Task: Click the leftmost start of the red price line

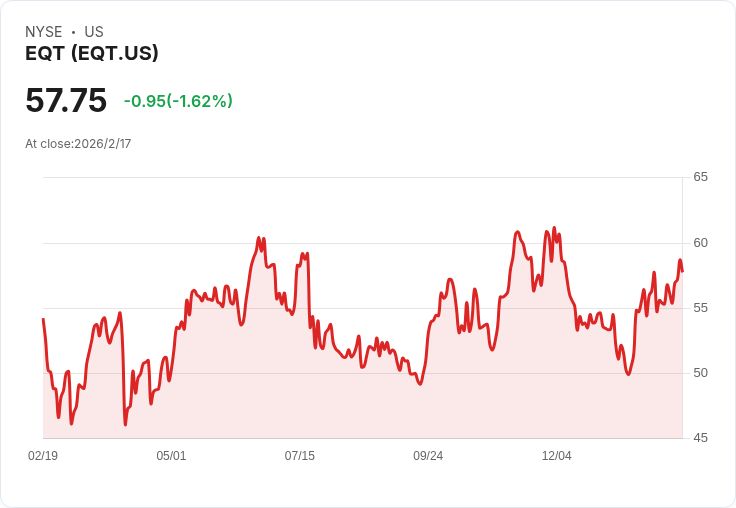Action: click(x=43, y=319)
